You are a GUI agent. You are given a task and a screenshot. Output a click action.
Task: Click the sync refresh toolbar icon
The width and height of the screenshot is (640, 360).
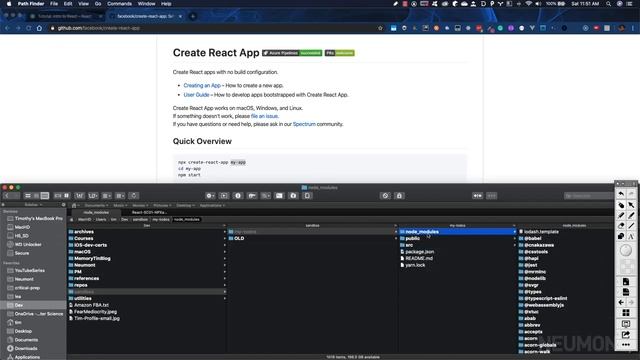134,196
